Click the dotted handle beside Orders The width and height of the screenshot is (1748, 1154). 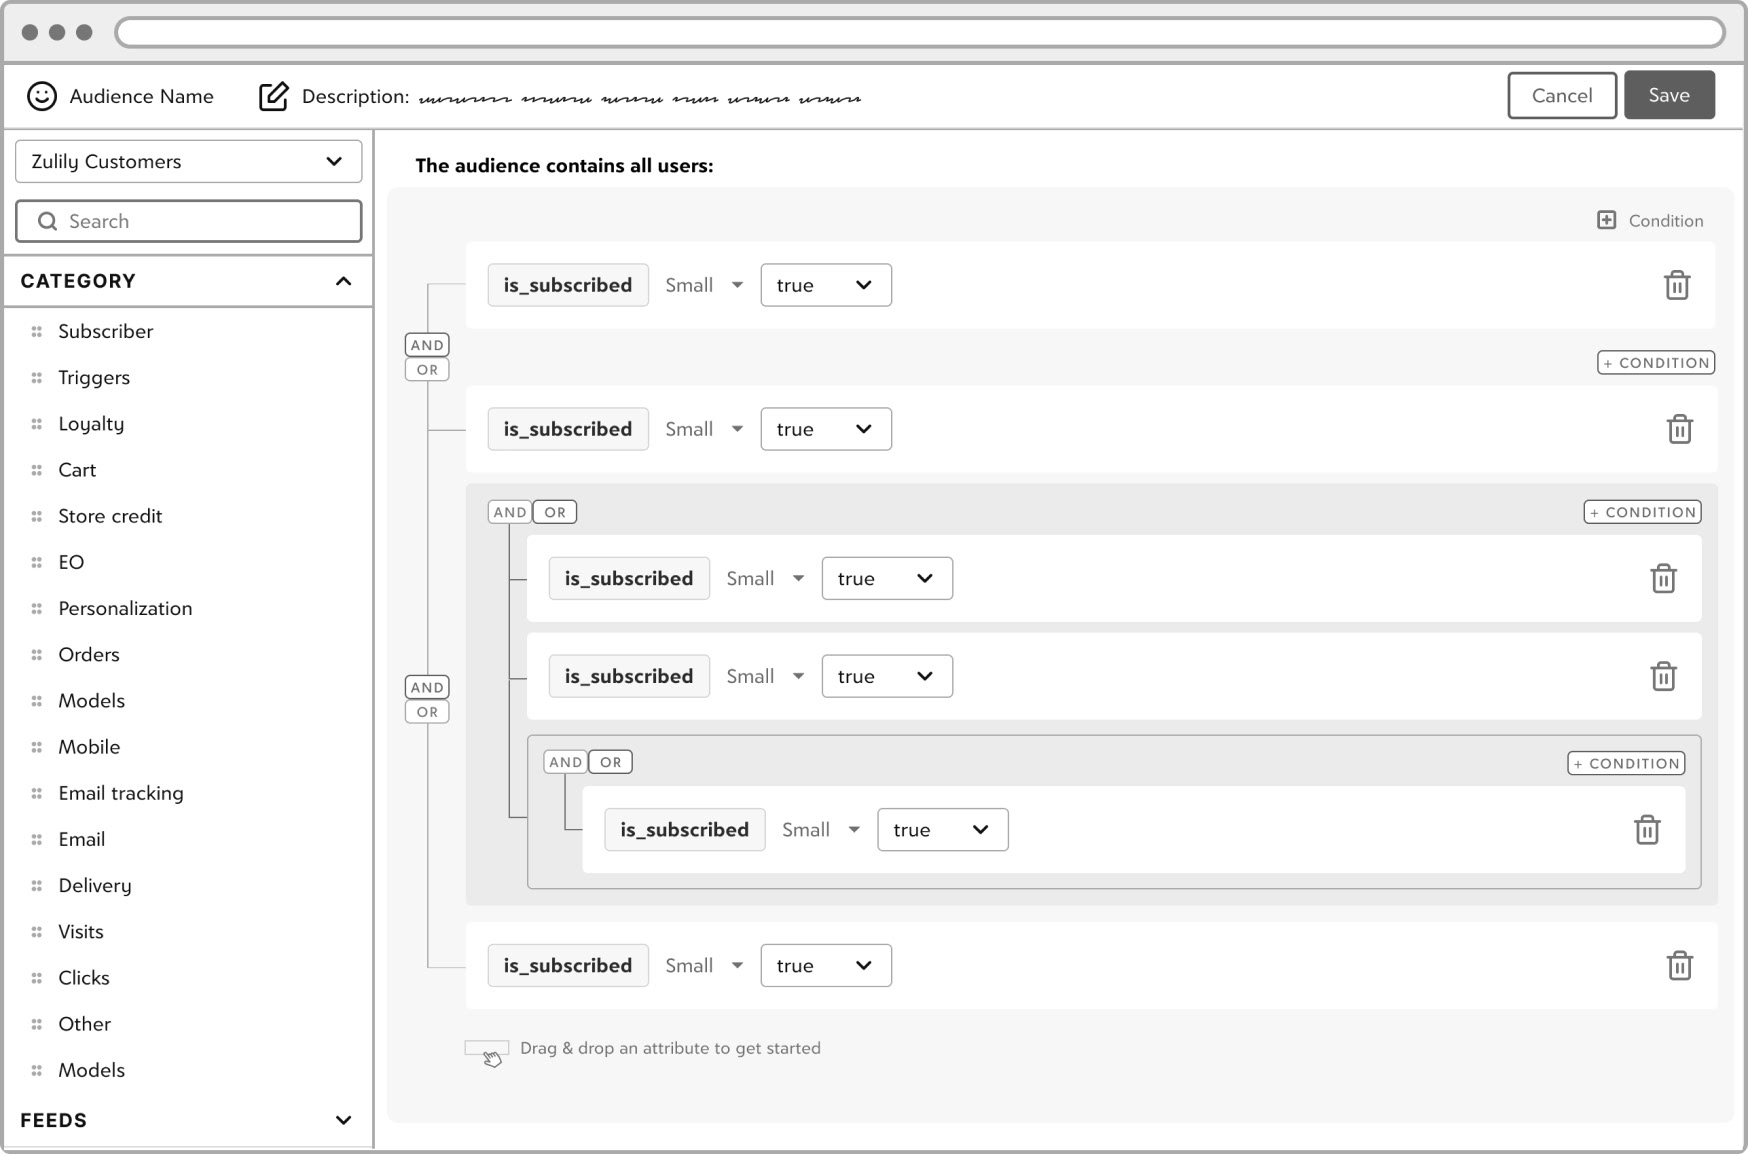point(37,654)
